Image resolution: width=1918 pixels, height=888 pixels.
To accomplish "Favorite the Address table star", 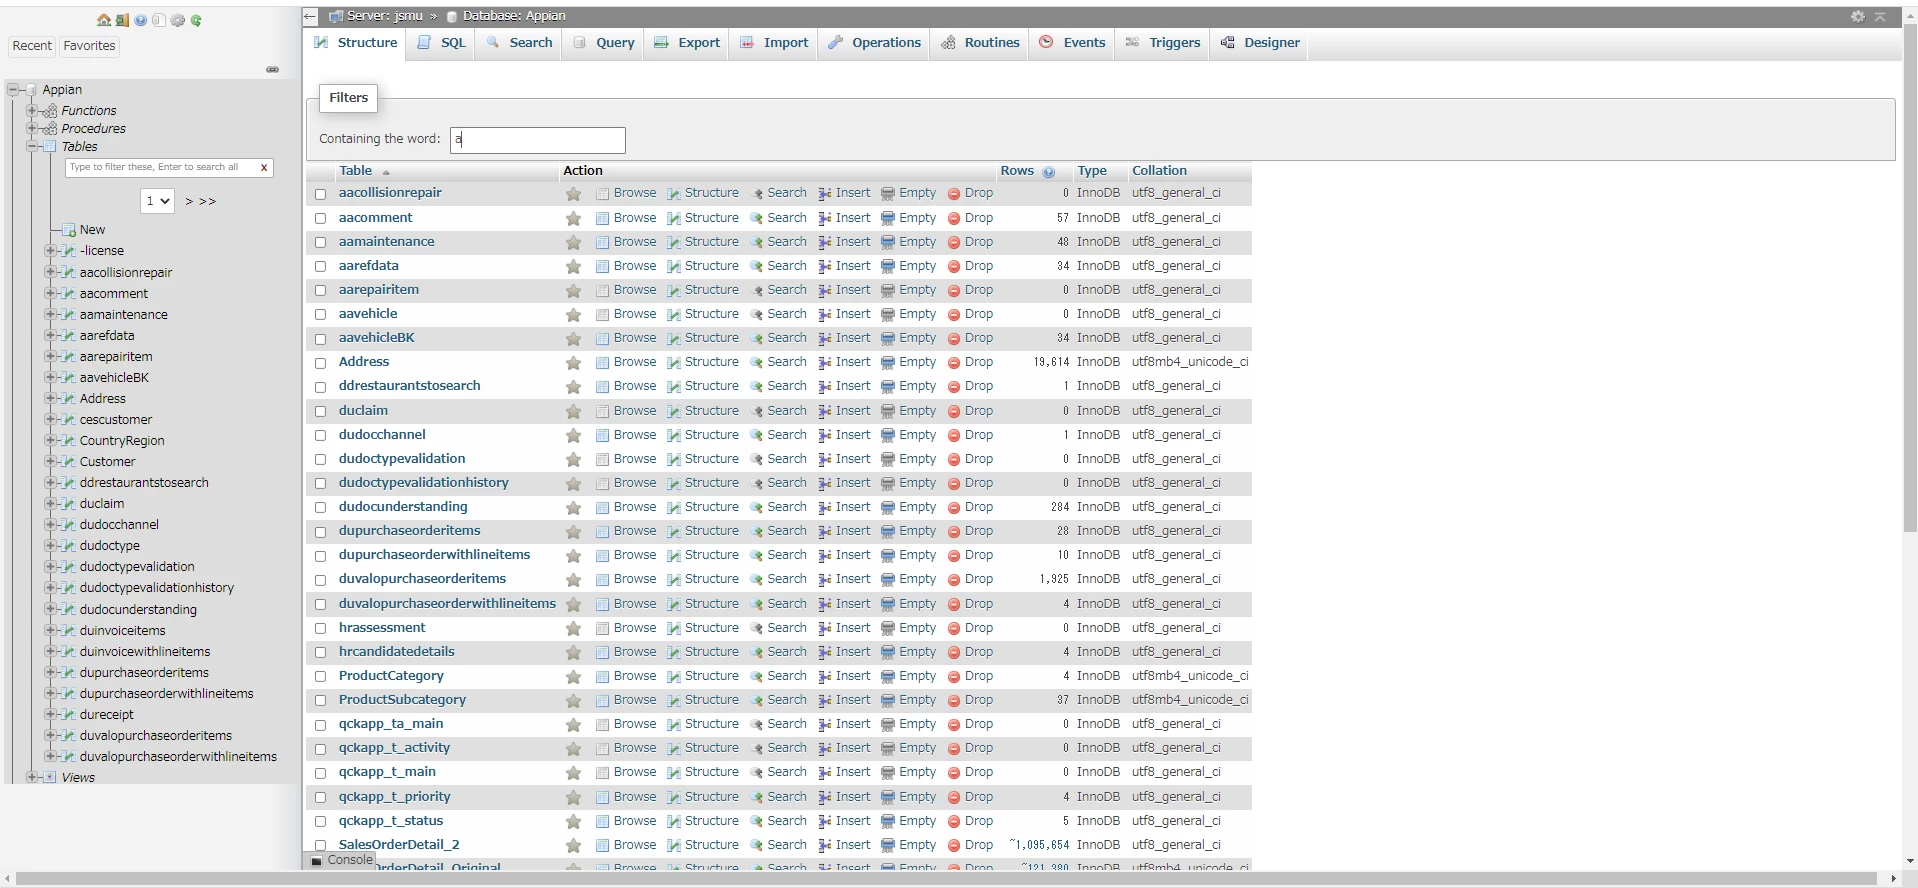I will 573,363.
